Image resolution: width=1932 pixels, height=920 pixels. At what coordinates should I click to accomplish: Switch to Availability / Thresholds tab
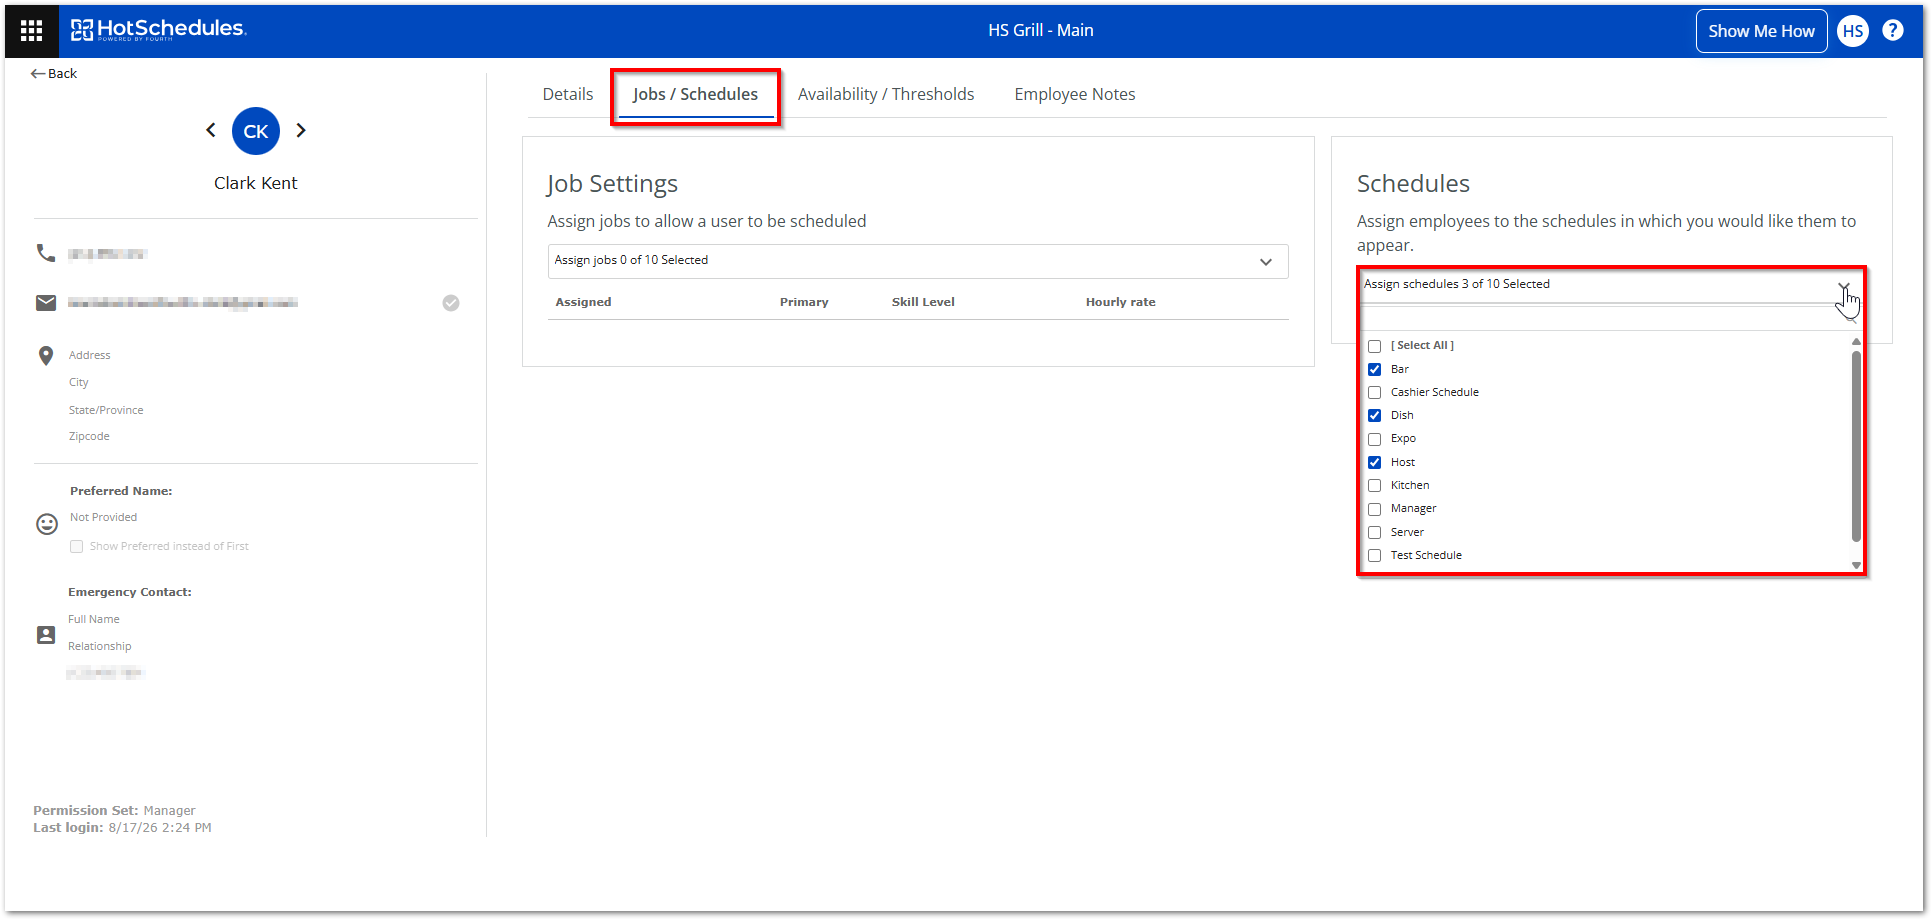pos(886,94)
